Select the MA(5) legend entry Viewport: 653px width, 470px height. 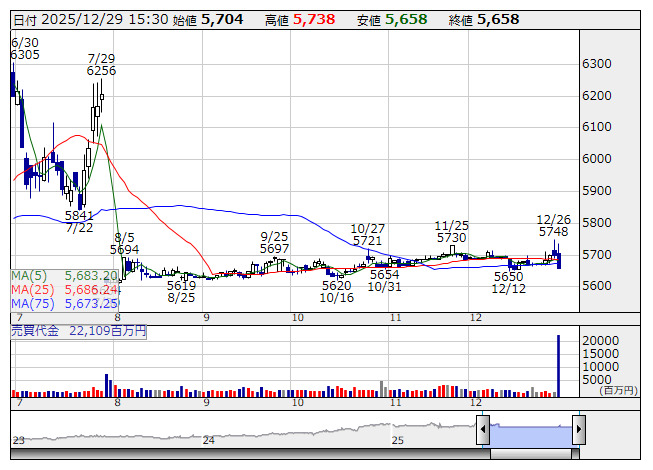pos(65,275)
